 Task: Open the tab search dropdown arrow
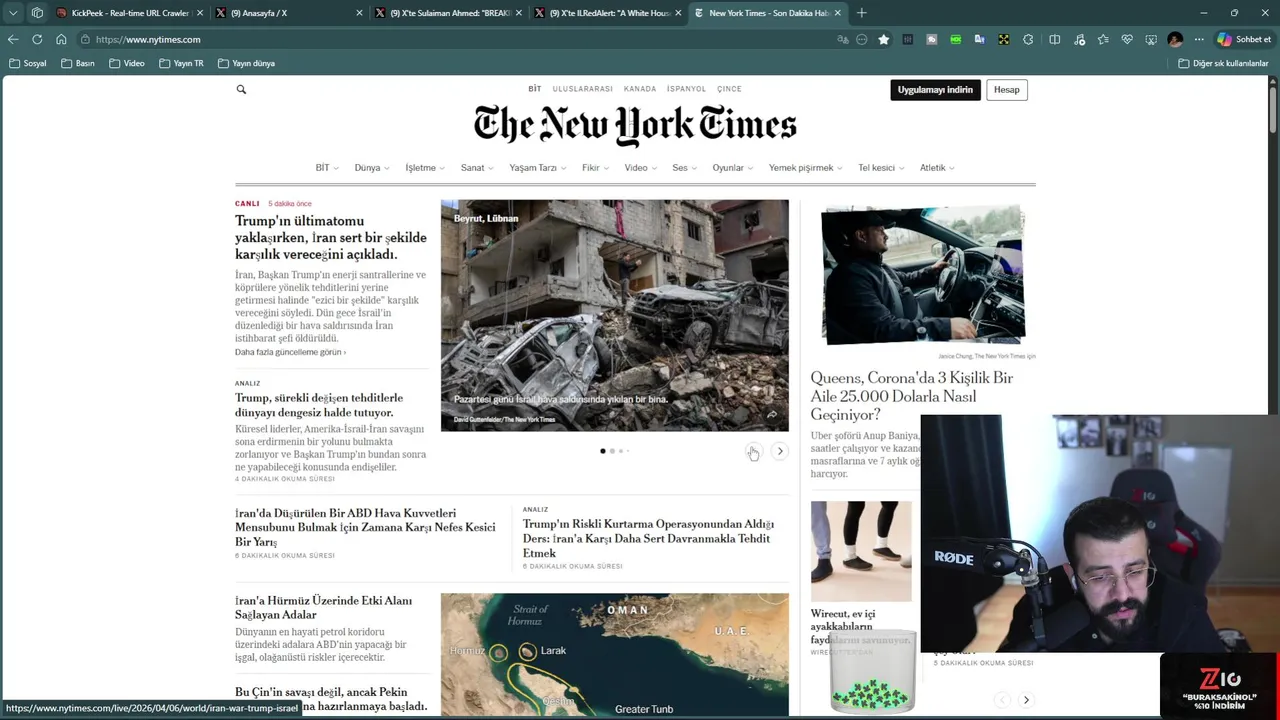(x=13, y=13)
